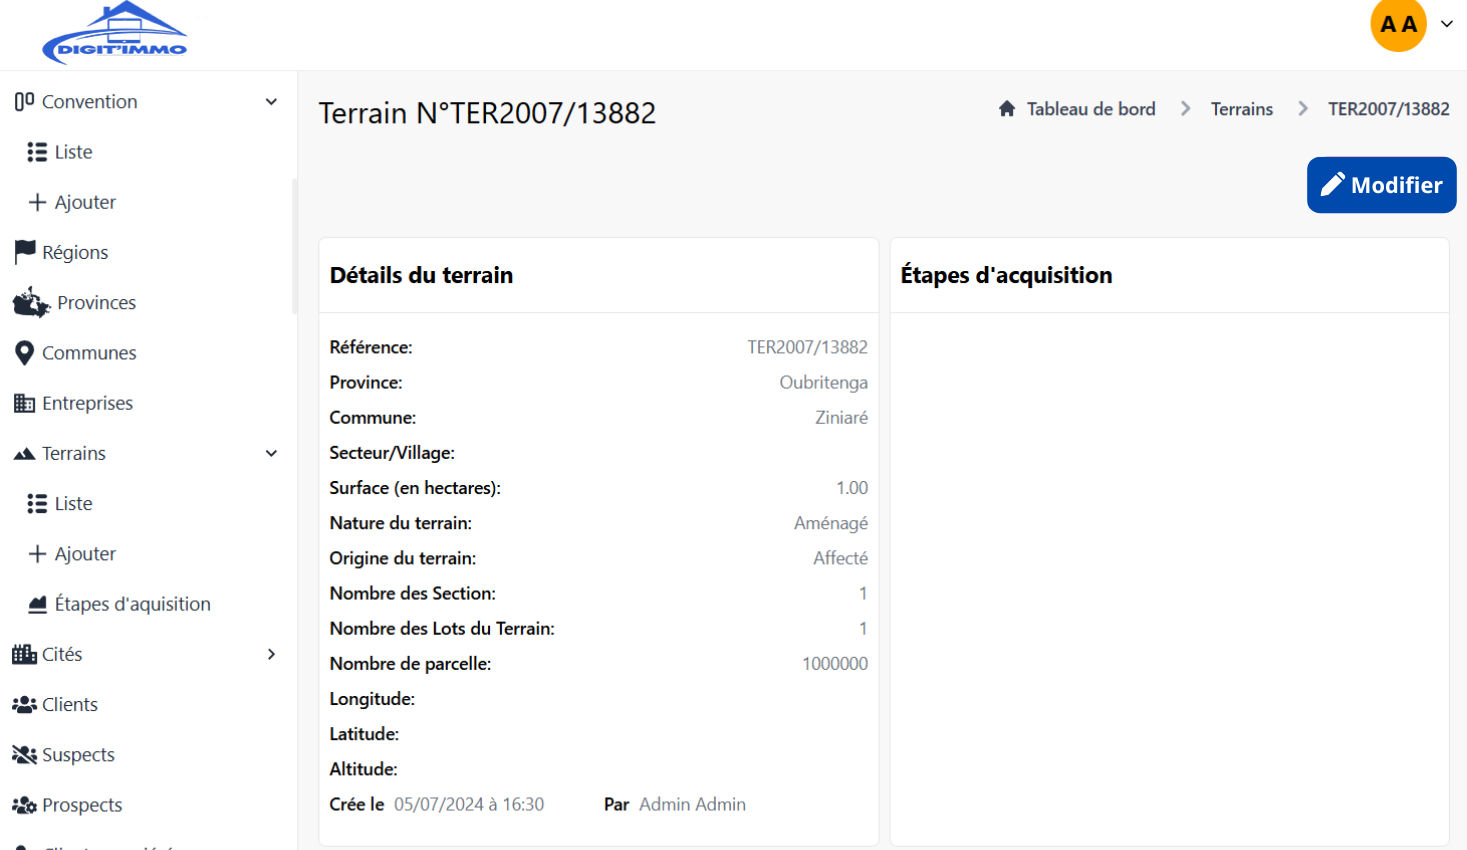Screen dimensions: 1467x850
Task: Click the Digit'Immo logo
Action: click(114, 34)
